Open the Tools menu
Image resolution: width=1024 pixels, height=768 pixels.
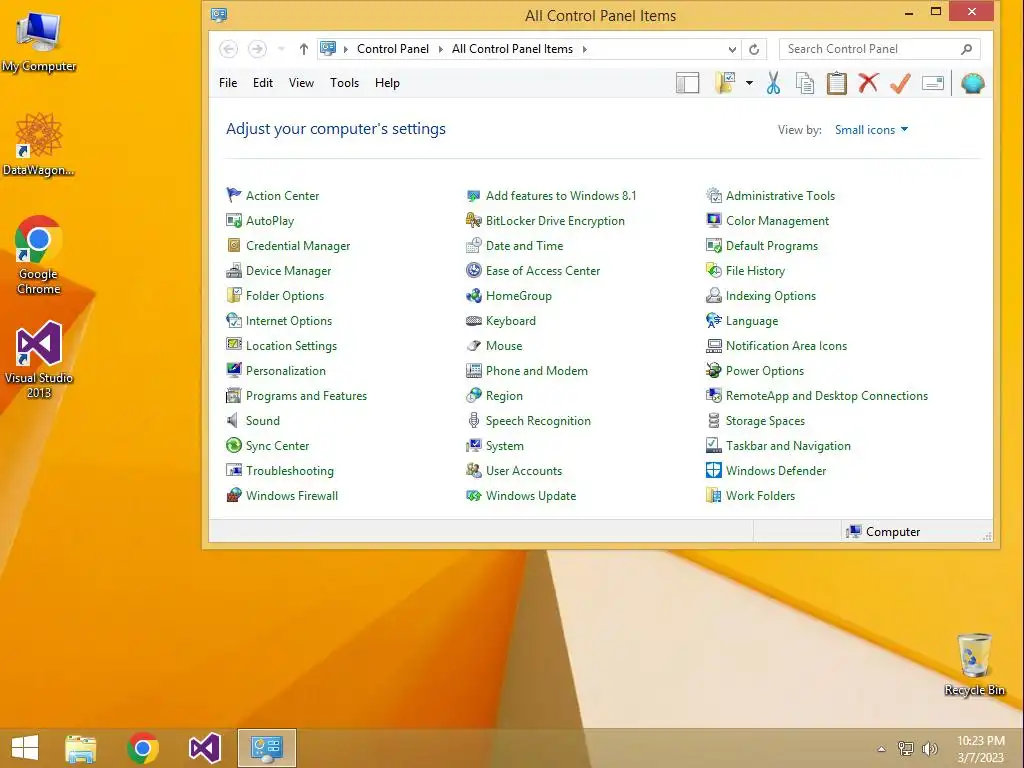[x=344, y=83]
